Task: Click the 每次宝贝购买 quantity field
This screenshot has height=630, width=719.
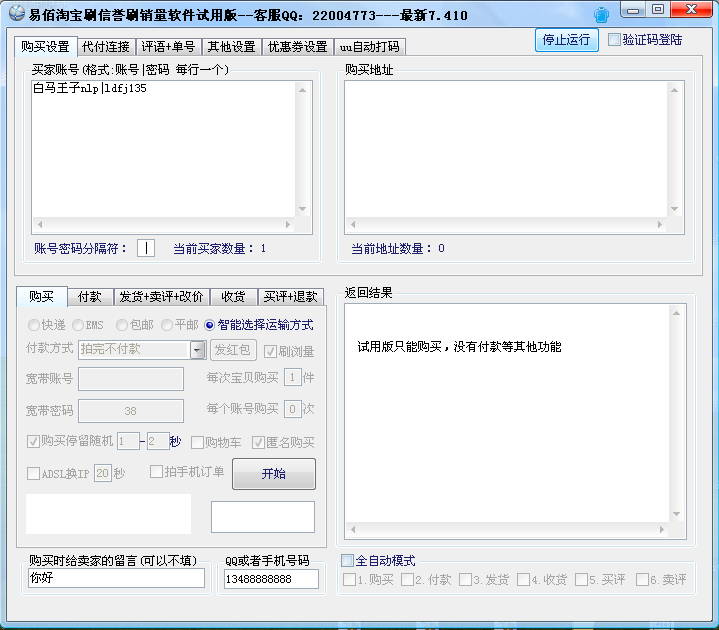Action: tap(293, 377)
